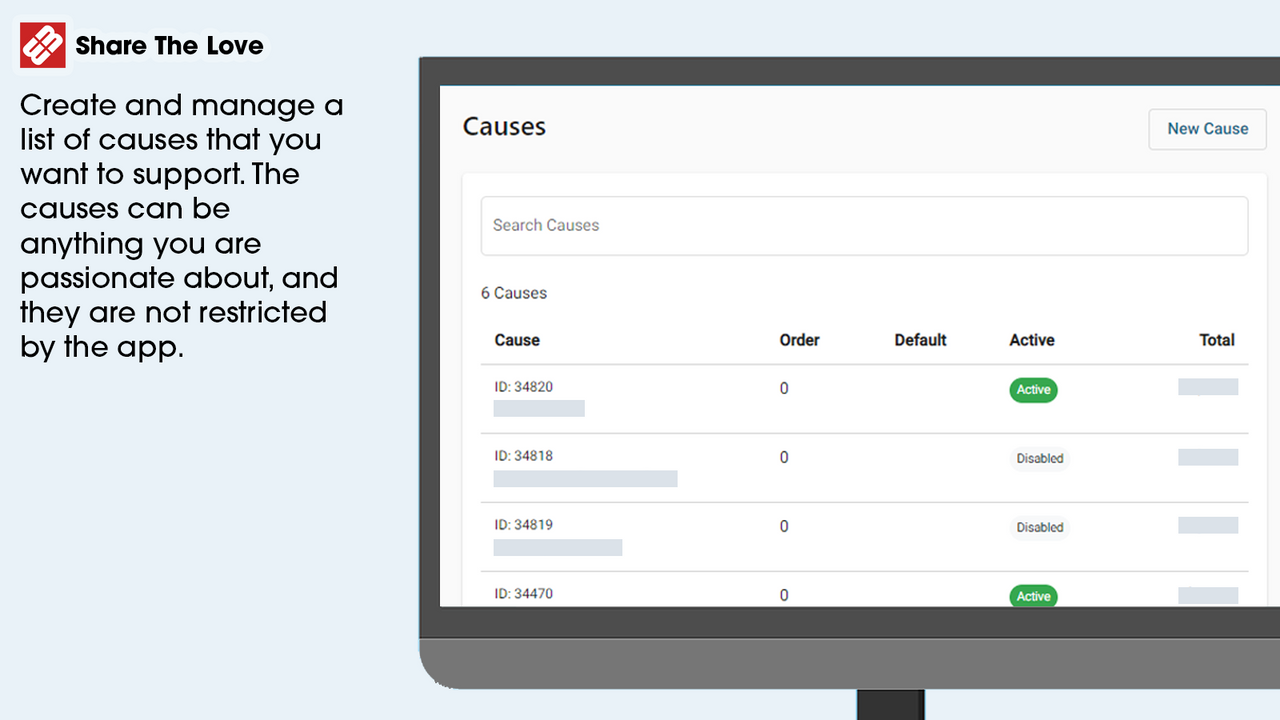Sort causes by the Order column

coord(798,340)
